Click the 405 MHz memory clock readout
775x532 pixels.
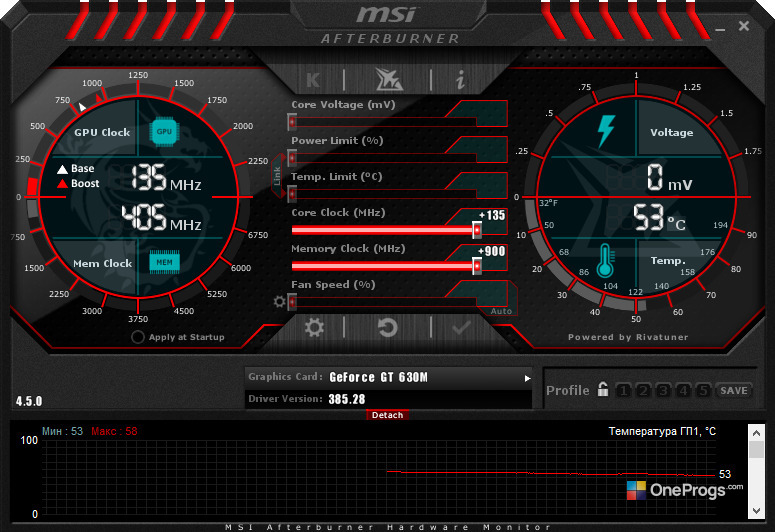(x=162, y=218)
